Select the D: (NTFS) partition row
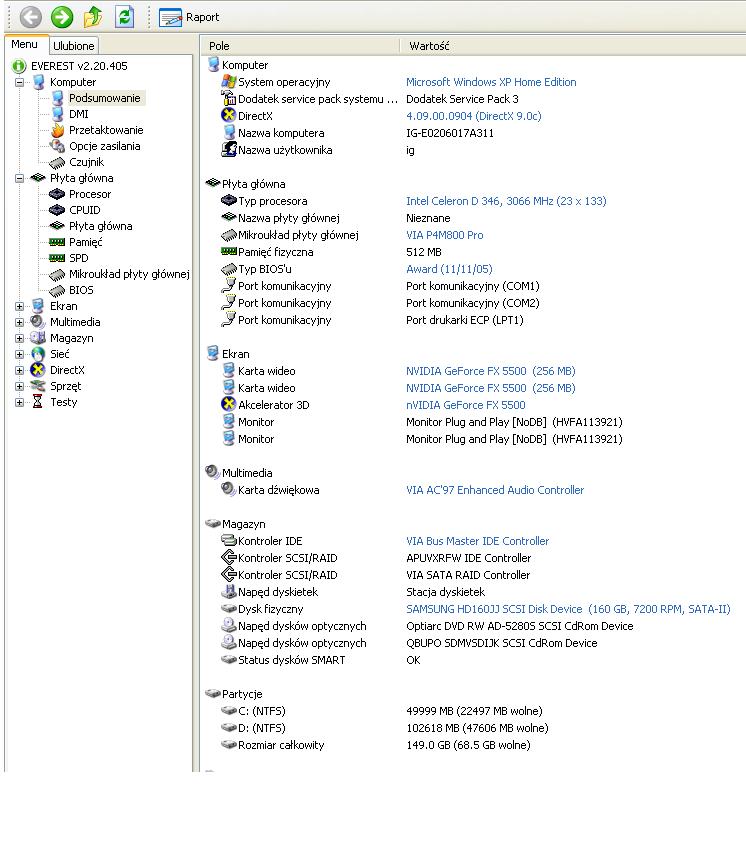Image resolution: width=746 pixels, height=854 pixels. 473,728
